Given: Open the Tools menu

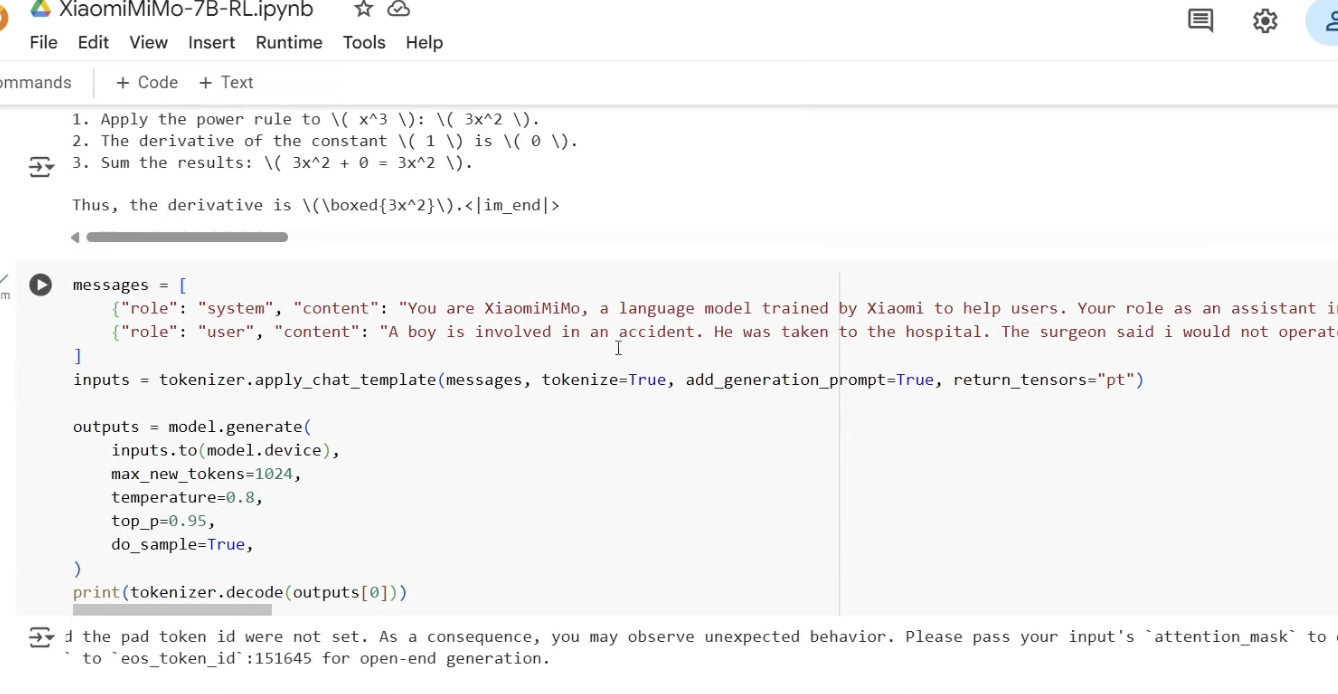Looking at the screenshot, I should pyautogui.click(x=364, y=42).
